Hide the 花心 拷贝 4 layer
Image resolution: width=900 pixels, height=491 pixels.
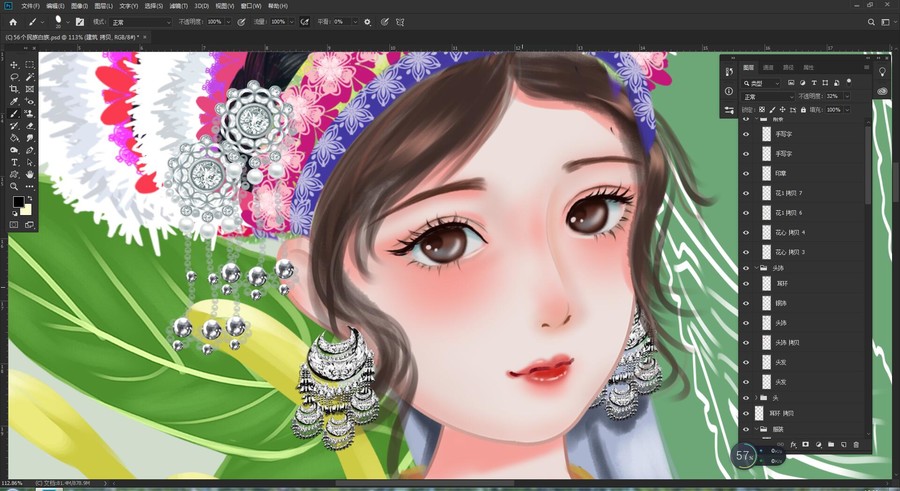pos(746,233)
